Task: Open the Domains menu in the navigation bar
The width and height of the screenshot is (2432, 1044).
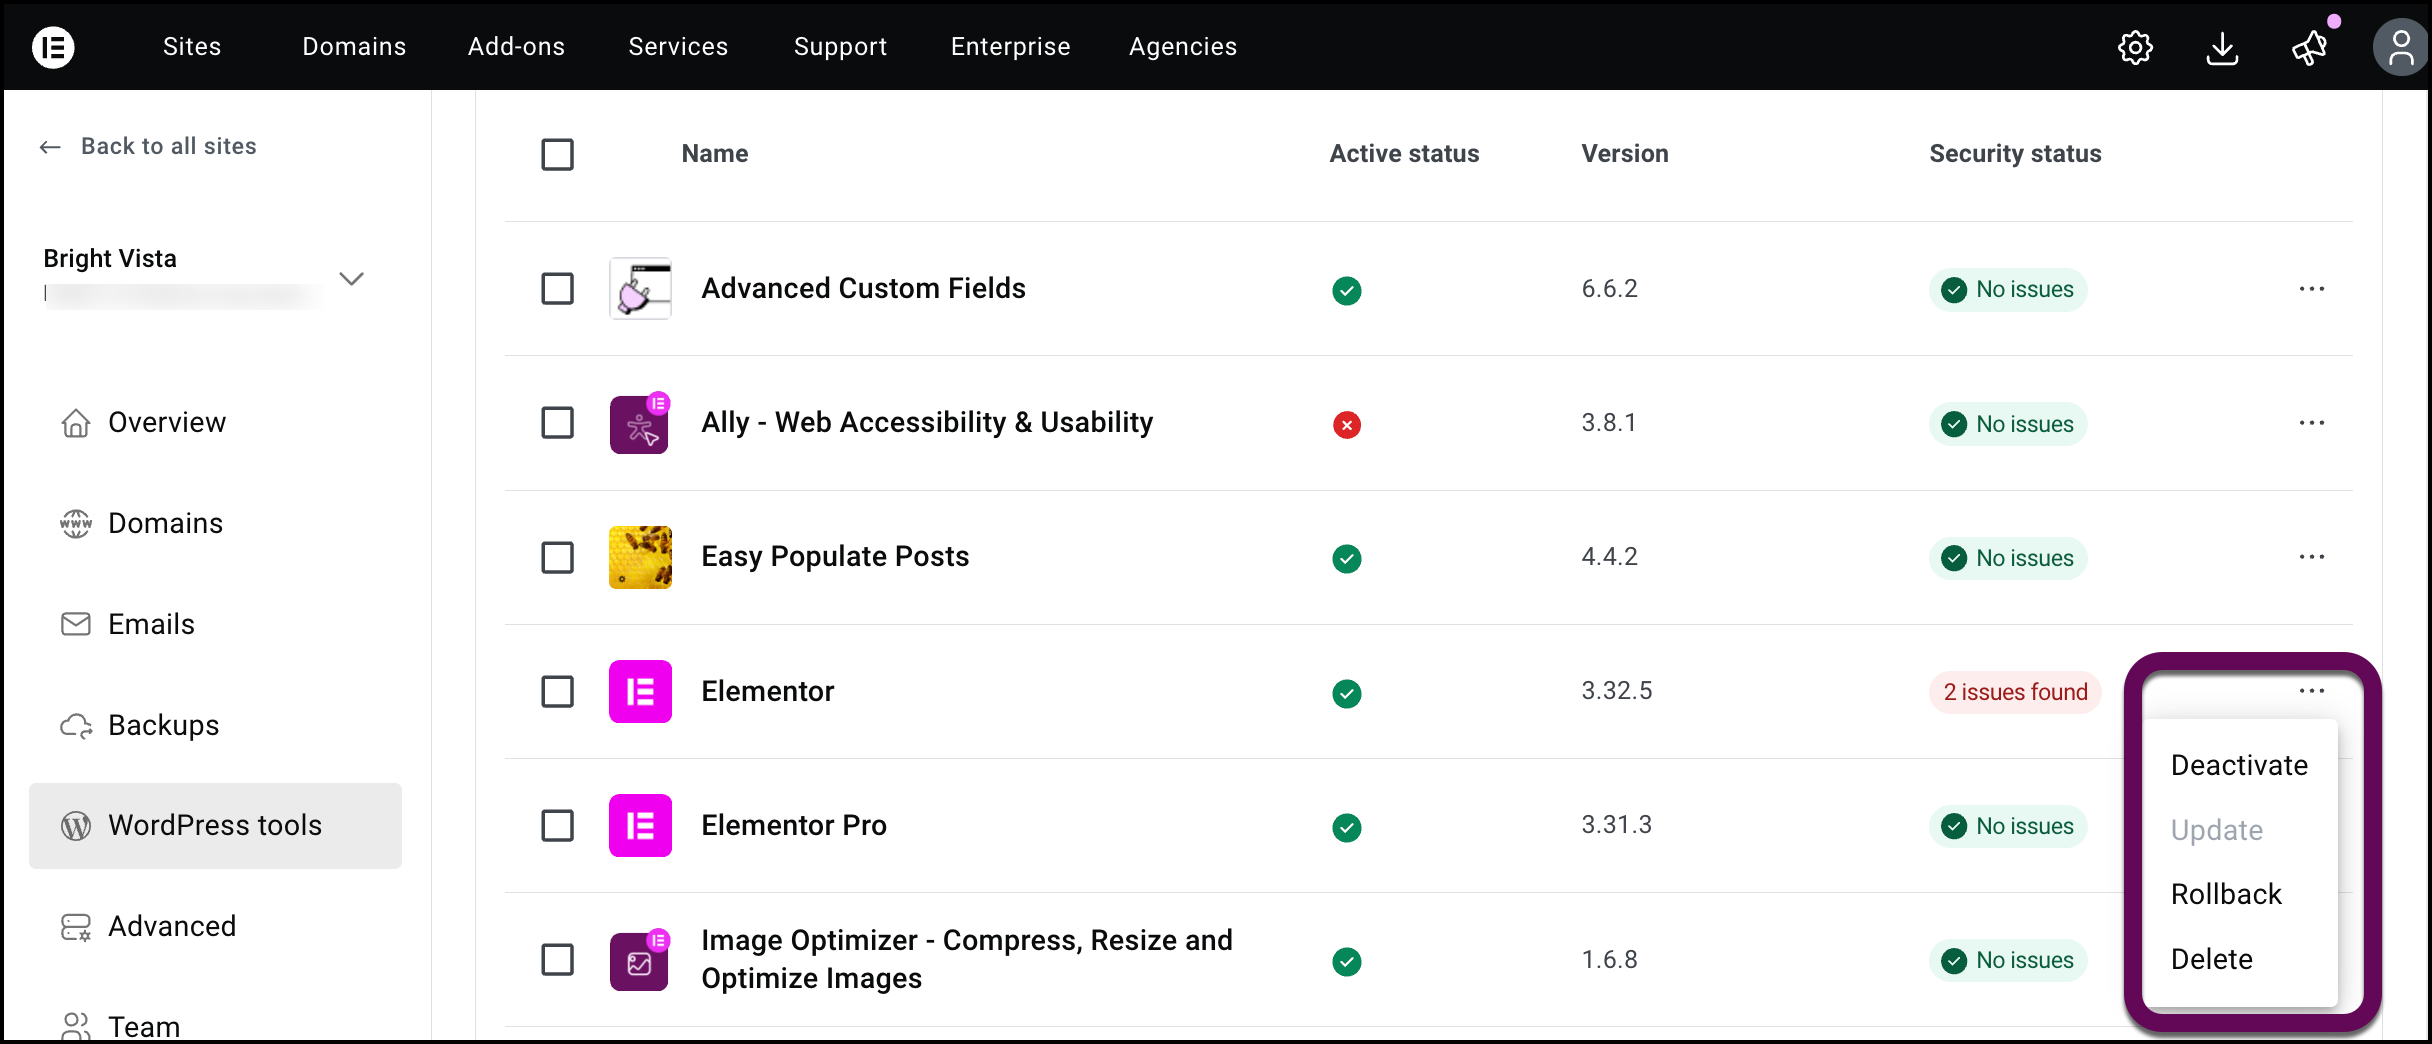Action: (352, 46)
